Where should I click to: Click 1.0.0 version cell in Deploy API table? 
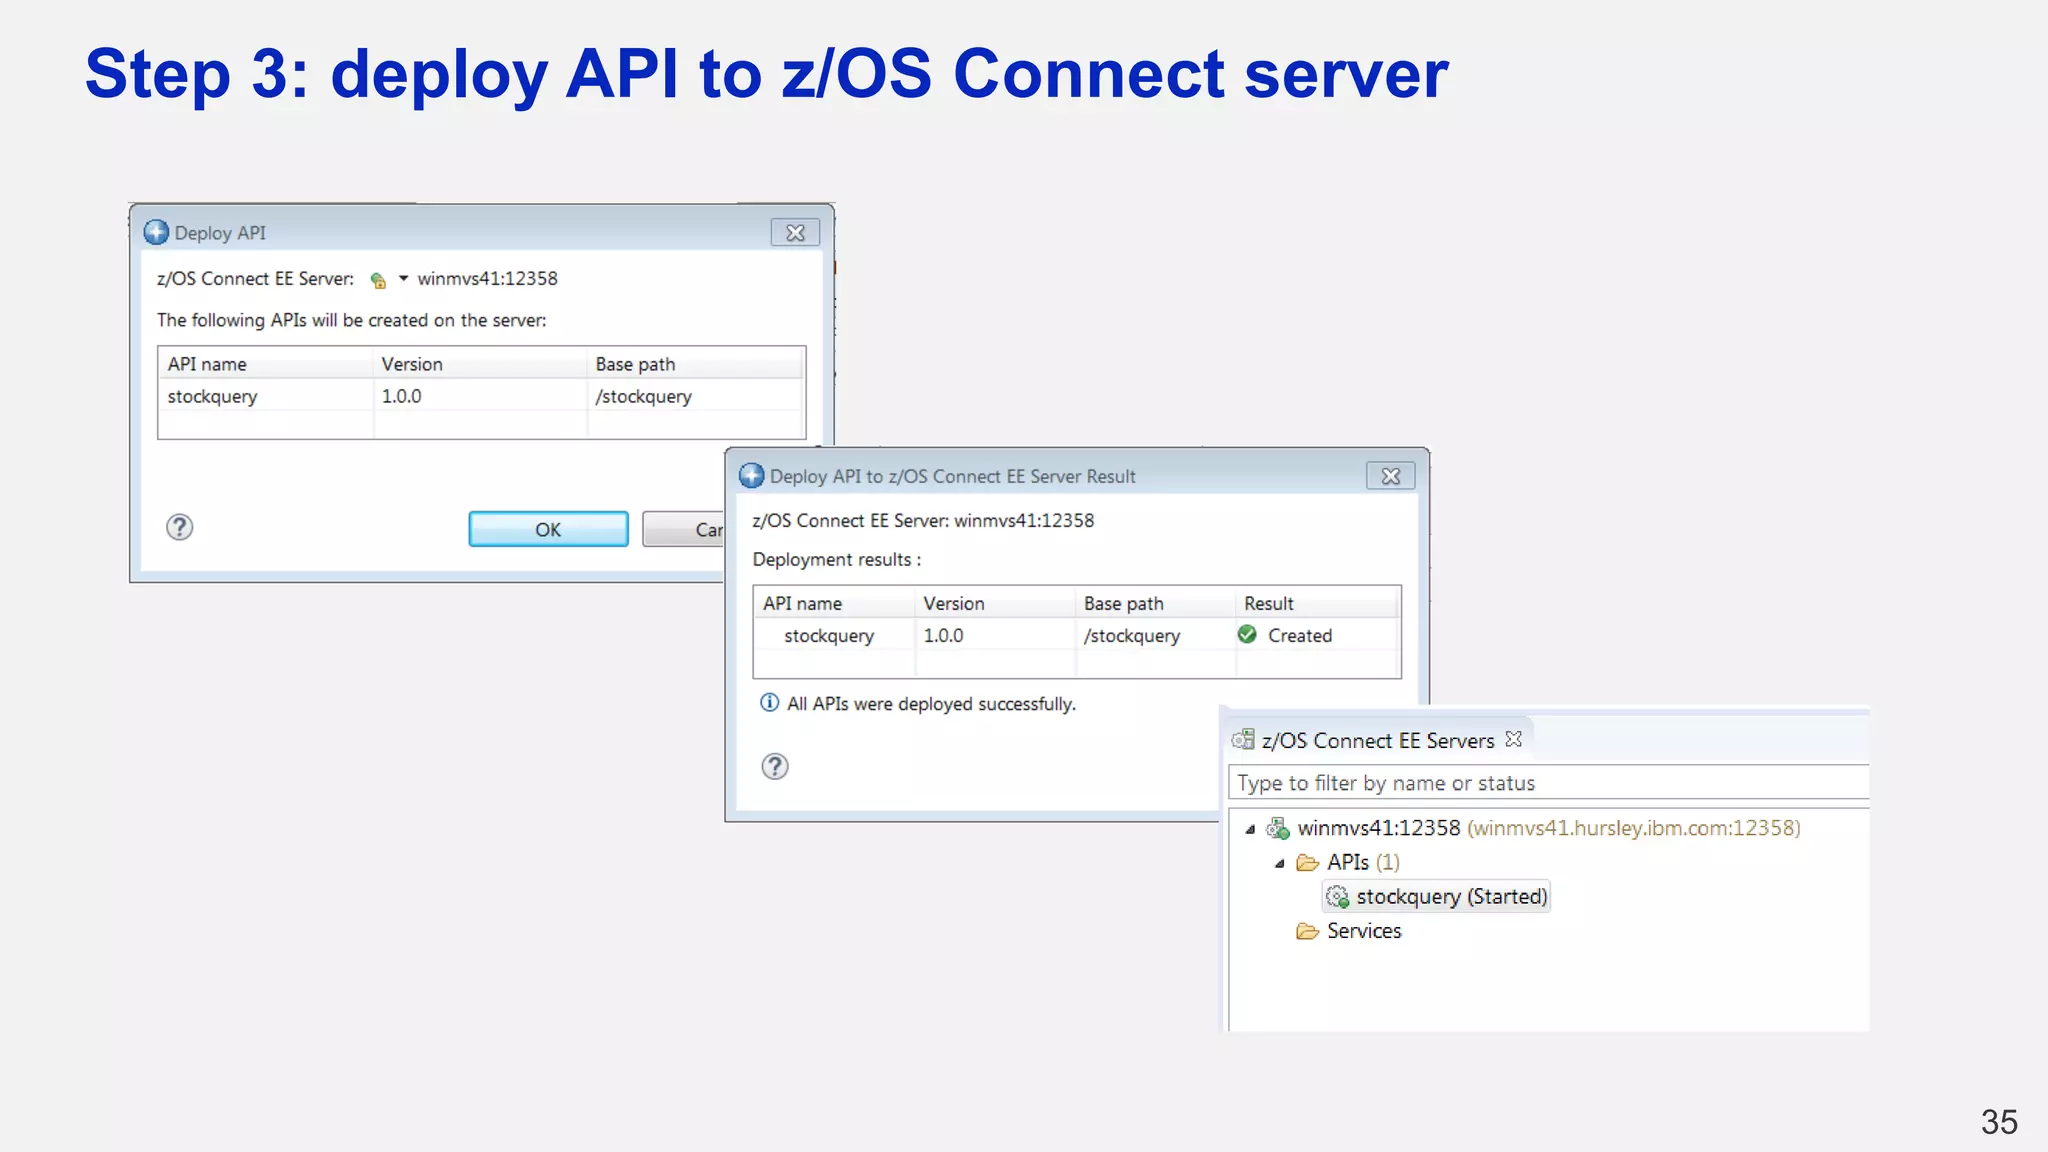click(401, 396)
